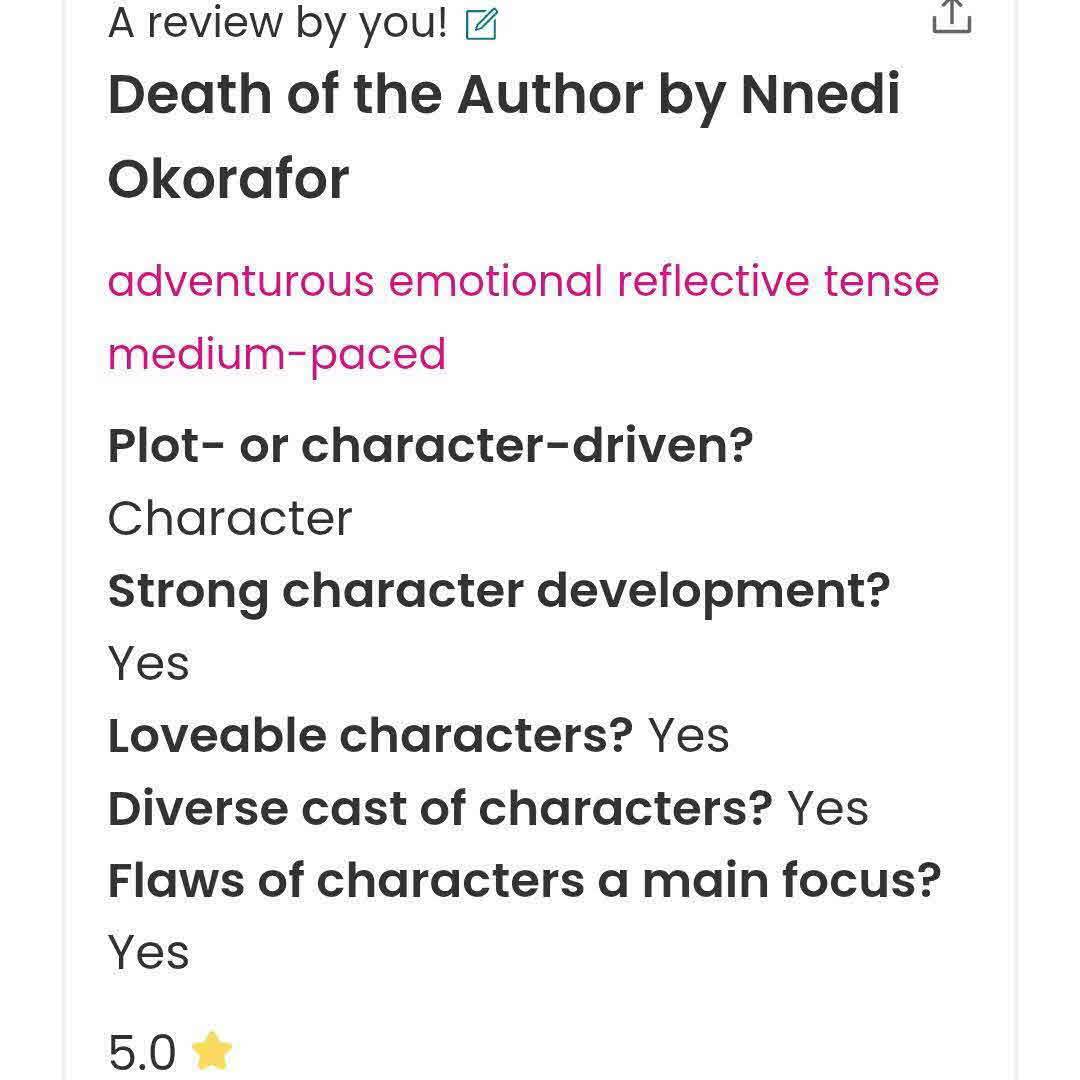The image size is (1080, 1080).
Task: Select the reflective mood tag
Action: 713,281
